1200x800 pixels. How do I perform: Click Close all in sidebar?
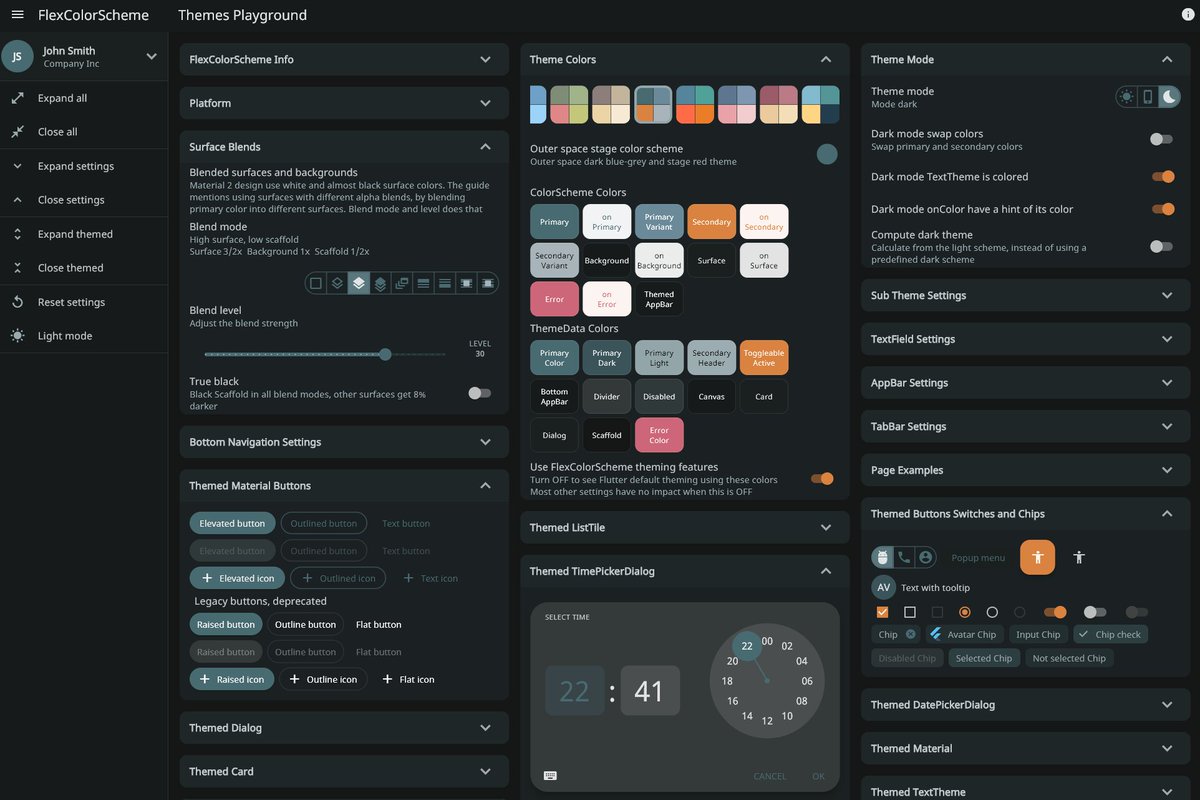[x=84, y=132]
